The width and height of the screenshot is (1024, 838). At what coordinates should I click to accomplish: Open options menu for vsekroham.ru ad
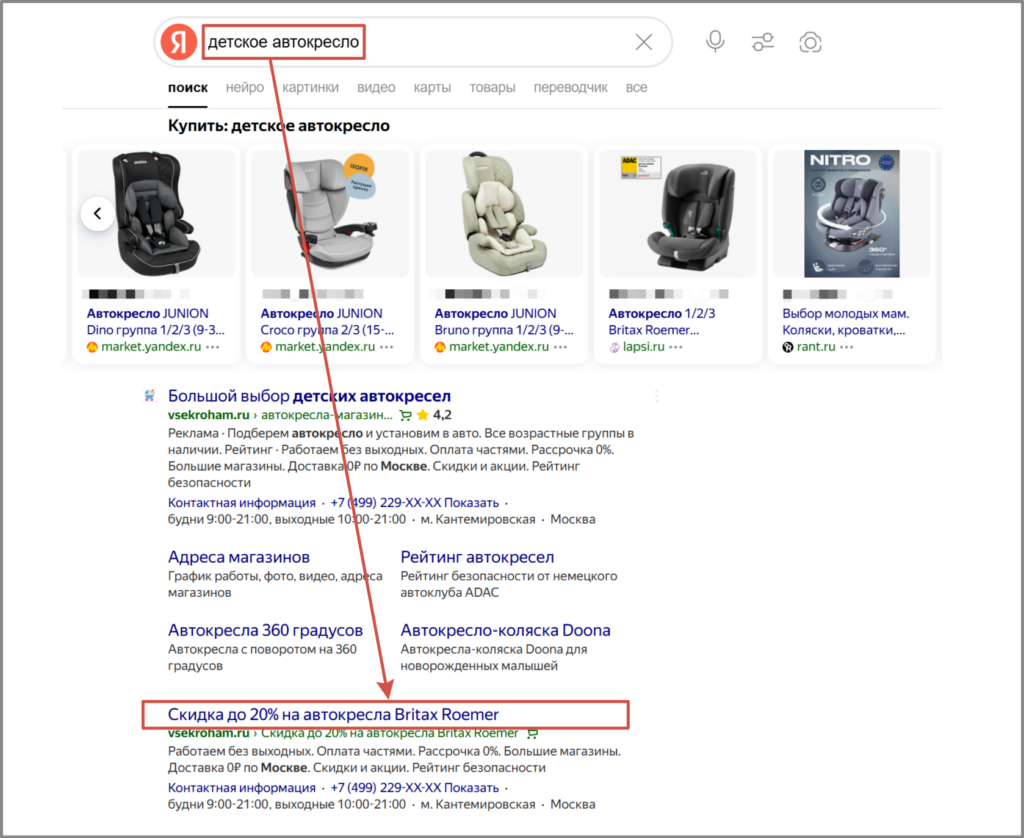click(656, 396)
